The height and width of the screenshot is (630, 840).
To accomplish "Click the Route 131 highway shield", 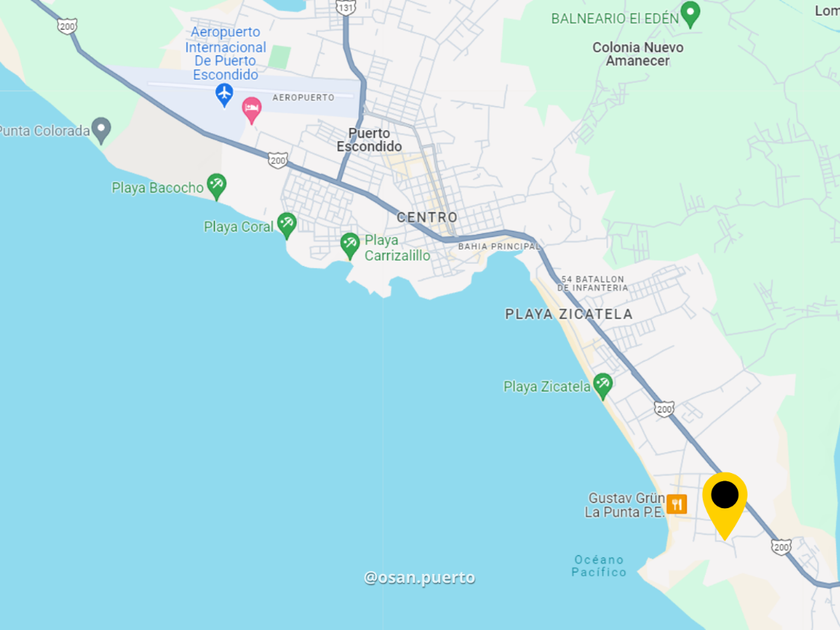I will click(x=346, y=8).
